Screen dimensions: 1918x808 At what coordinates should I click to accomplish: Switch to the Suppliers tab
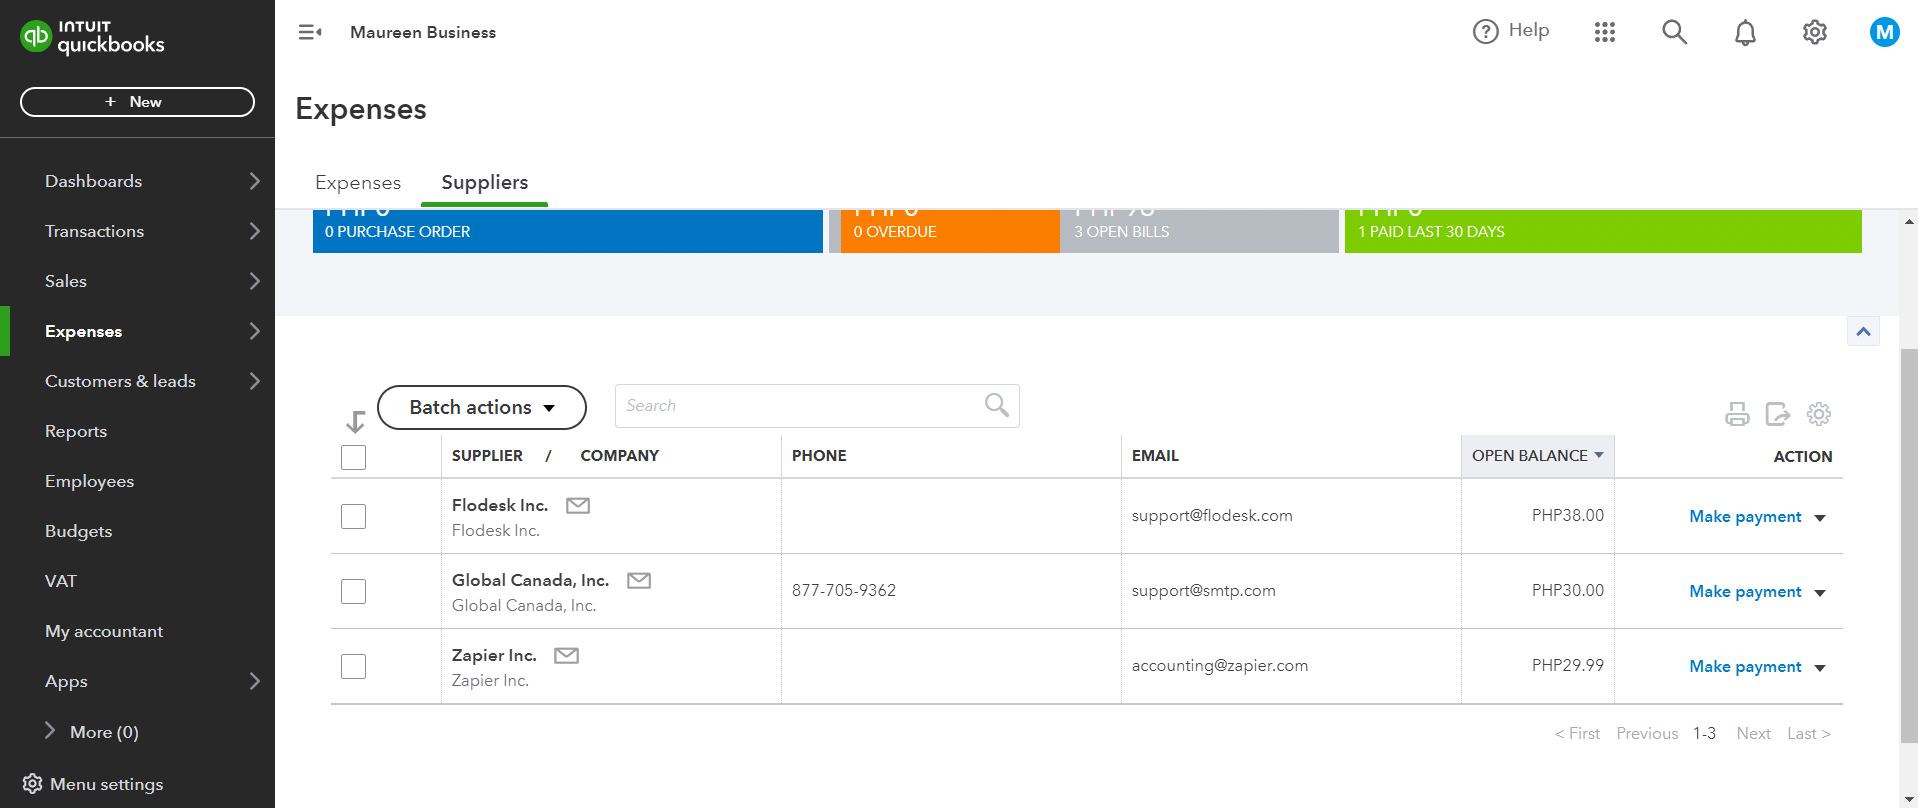(485, 183)
